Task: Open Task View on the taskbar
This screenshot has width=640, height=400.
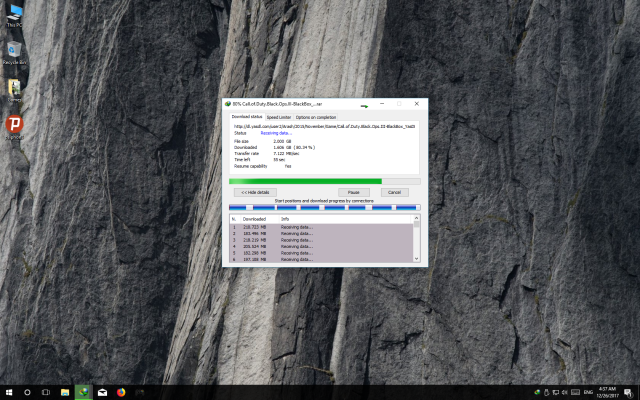Action: coord(46,391)
